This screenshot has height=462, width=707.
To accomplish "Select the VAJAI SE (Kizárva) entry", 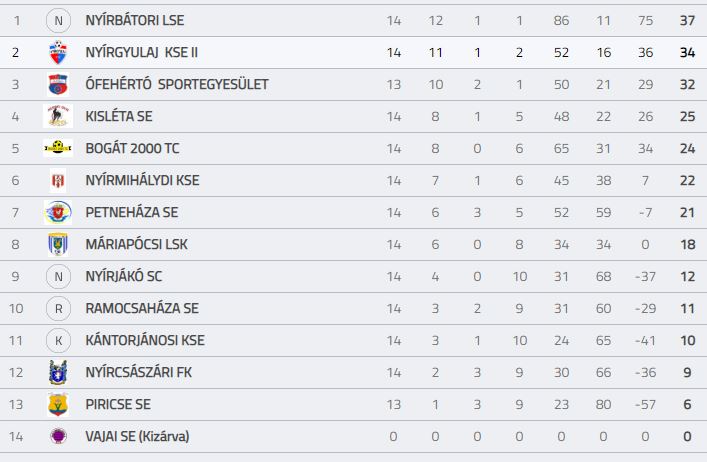I will coord(138,436).
